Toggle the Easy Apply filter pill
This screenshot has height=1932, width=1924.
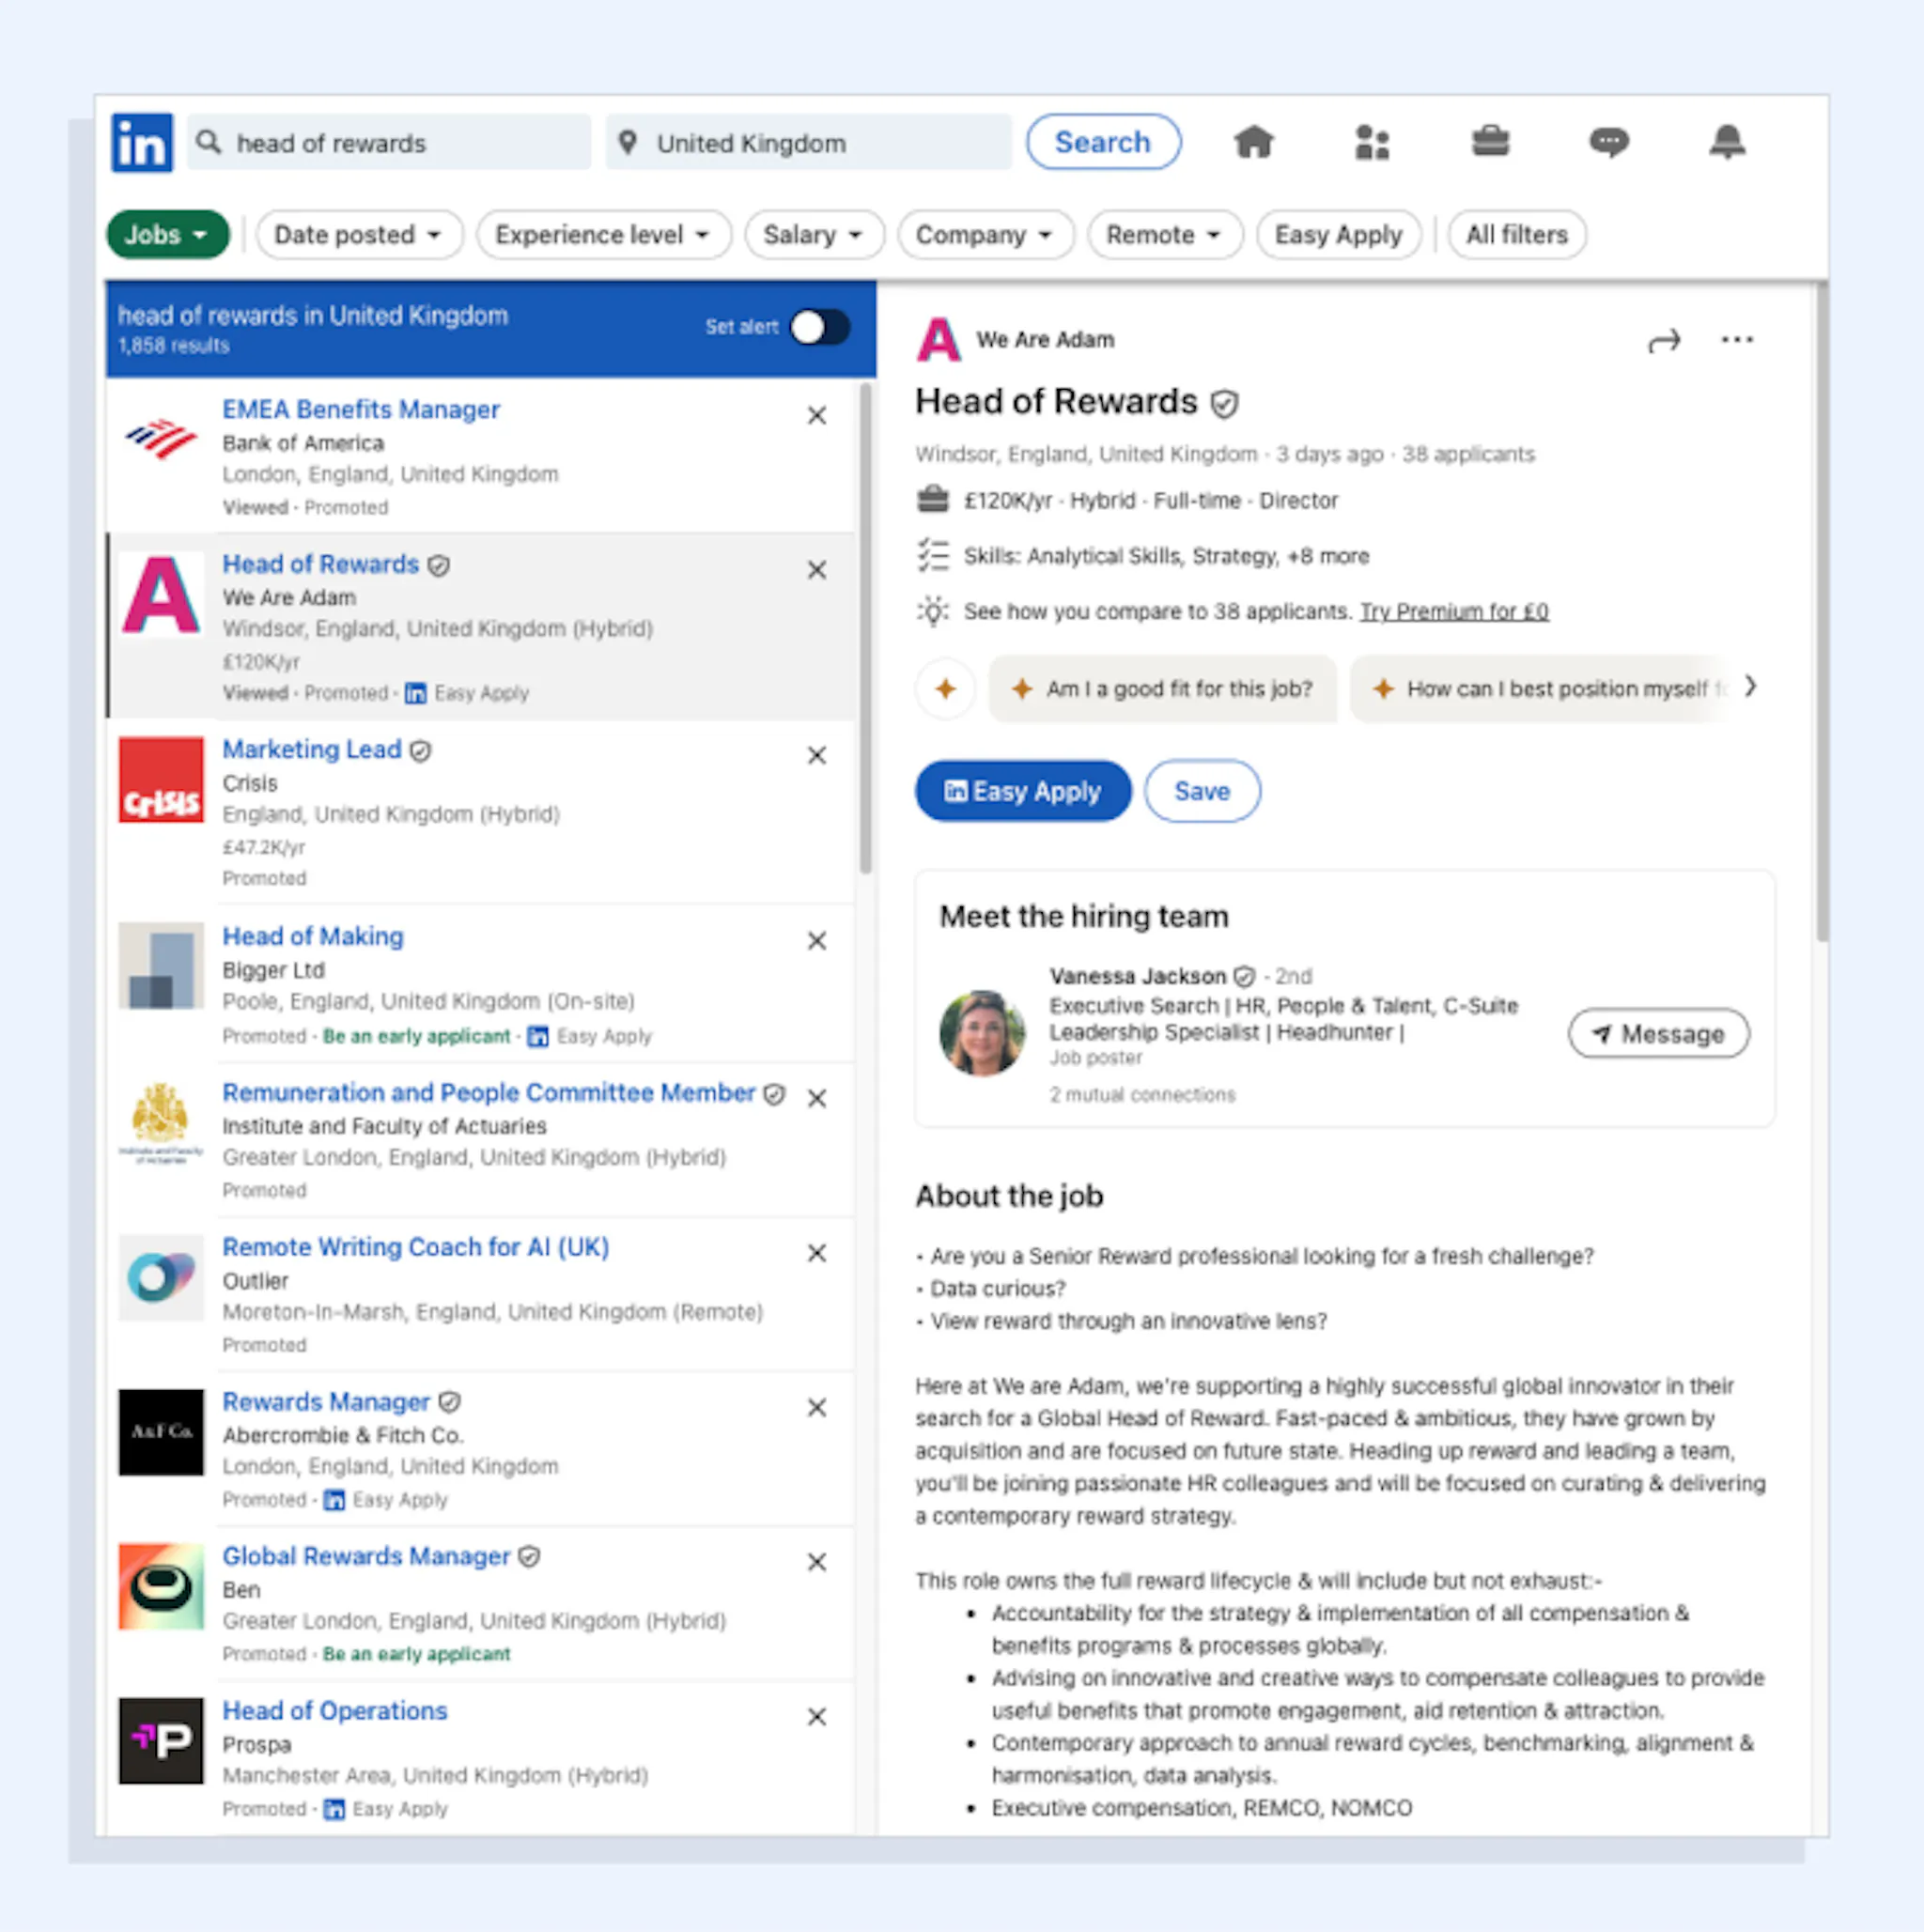pos(1338,235)
